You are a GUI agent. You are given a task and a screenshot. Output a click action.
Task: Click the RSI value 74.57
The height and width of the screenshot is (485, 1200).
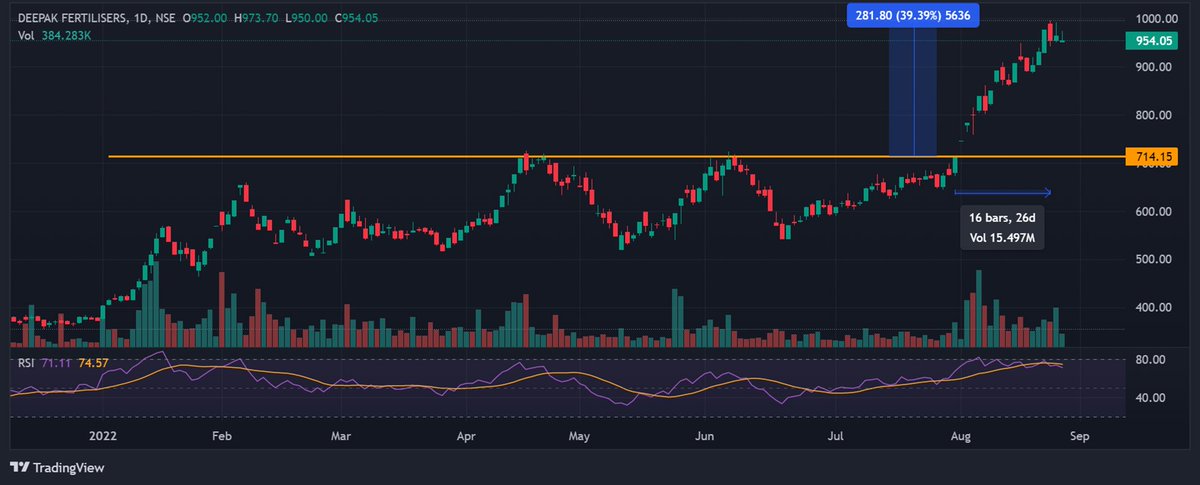tap(95, 362)
